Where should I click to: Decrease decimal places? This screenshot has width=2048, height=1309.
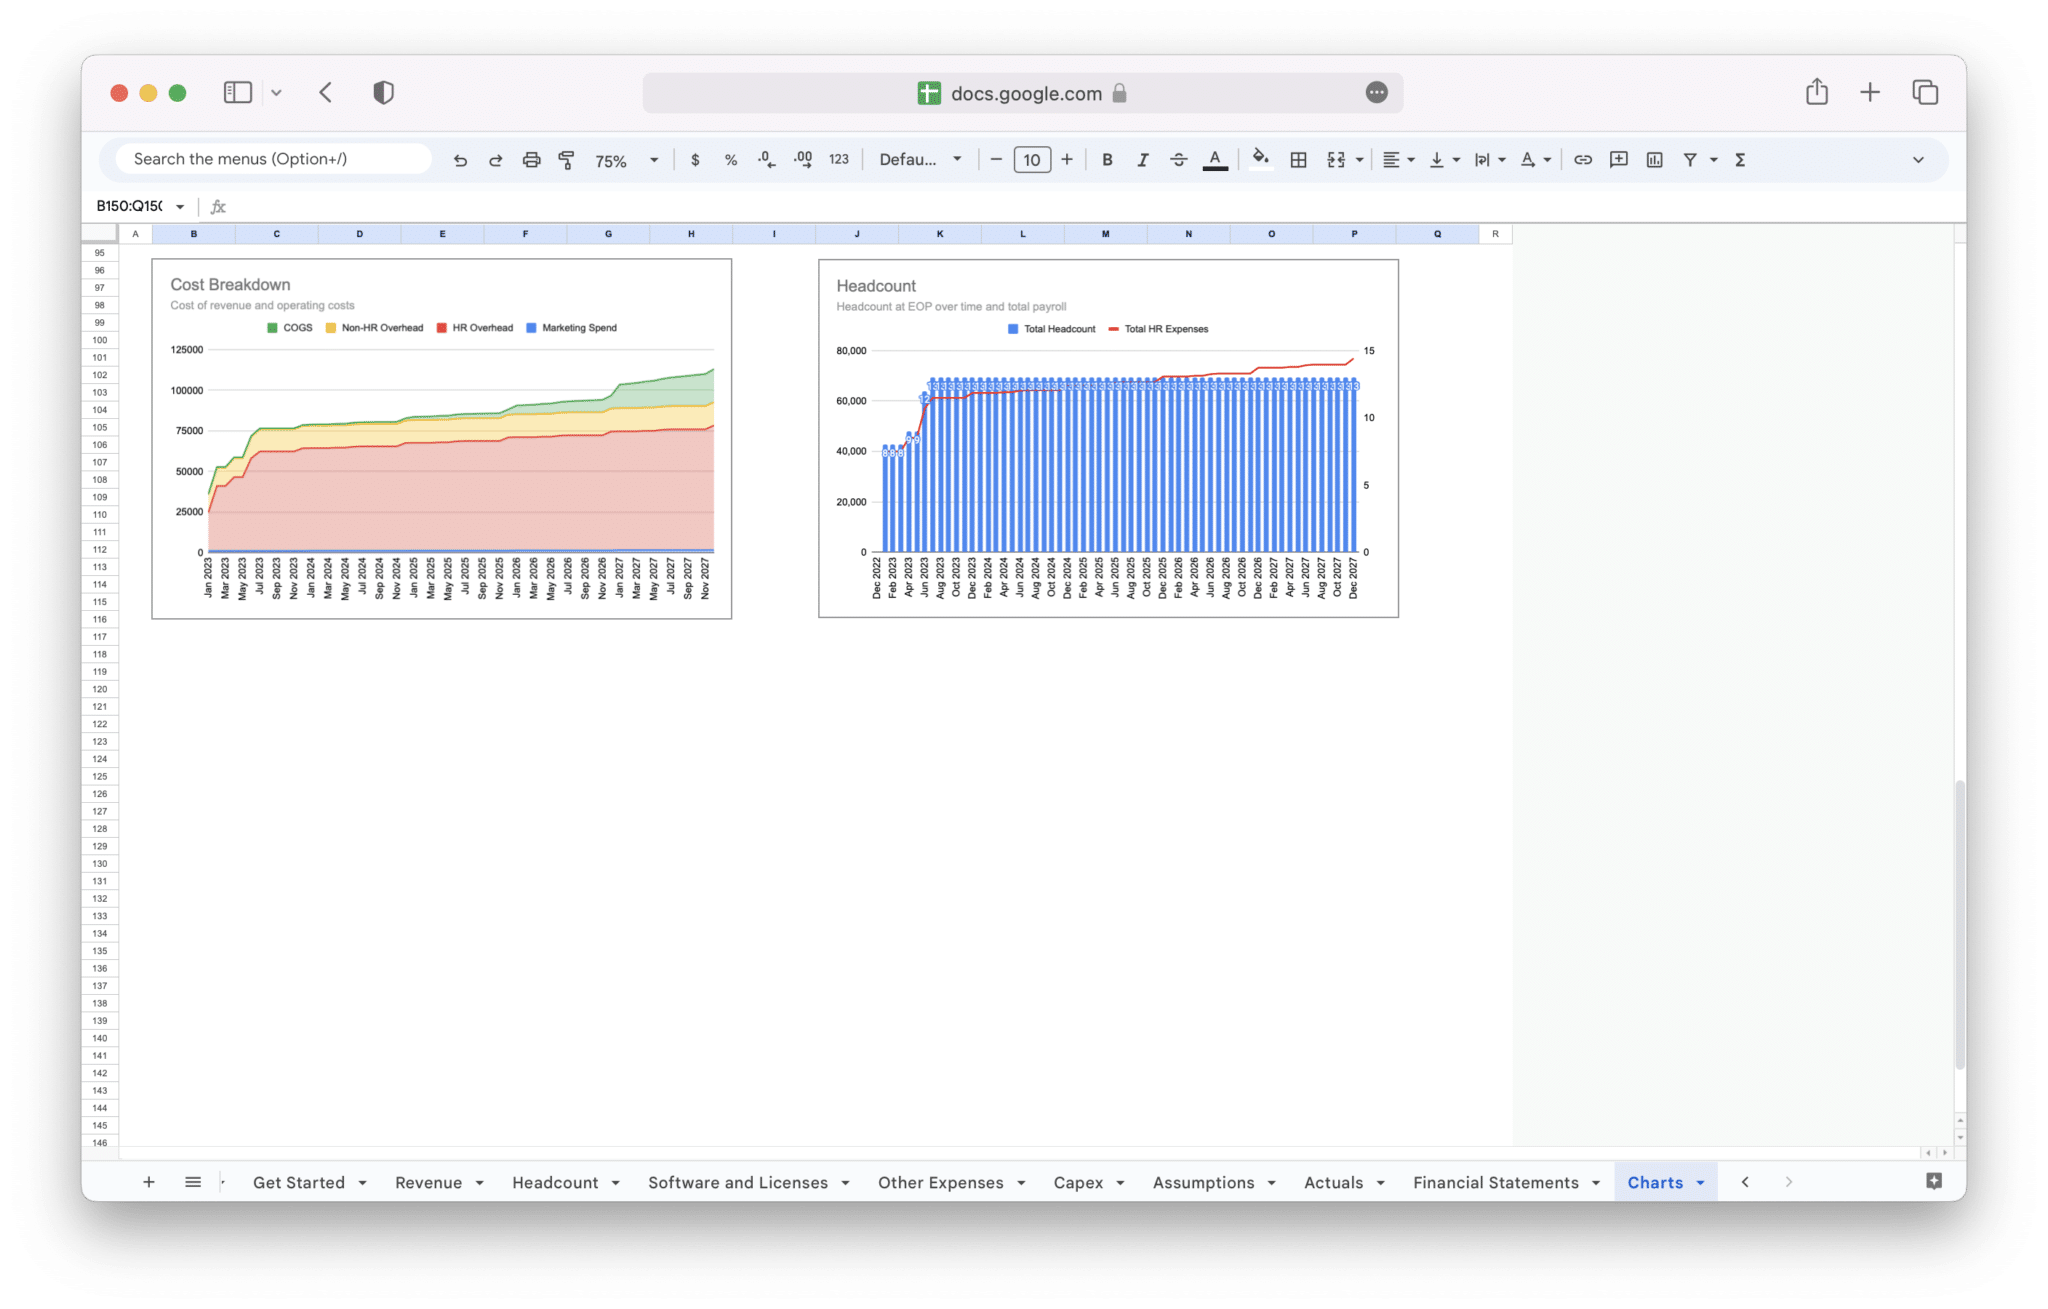click(766, 160)
